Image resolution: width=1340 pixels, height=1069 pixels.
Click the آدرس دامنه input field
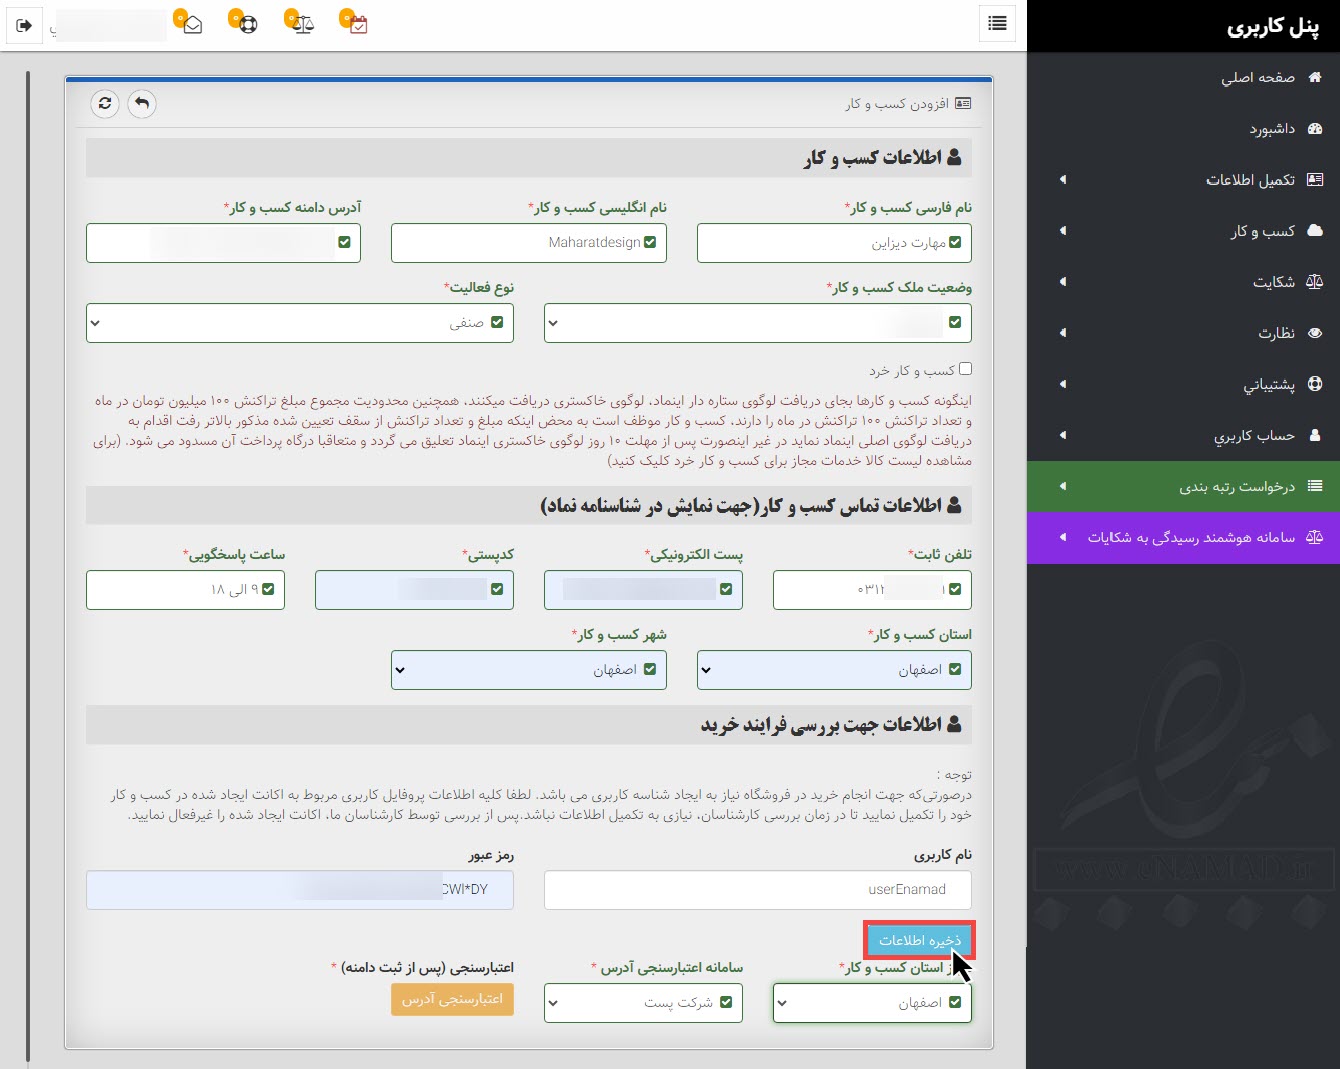click(x=223, y=243)
